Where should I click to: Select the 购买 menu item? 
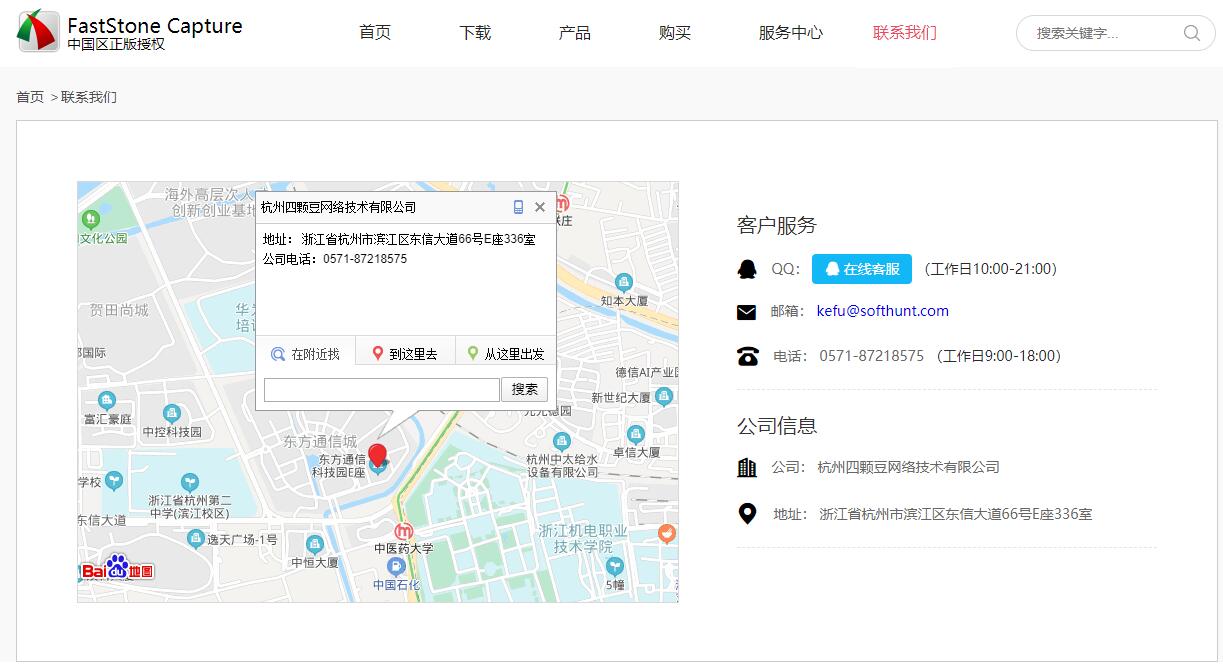[x=675, y=33]
